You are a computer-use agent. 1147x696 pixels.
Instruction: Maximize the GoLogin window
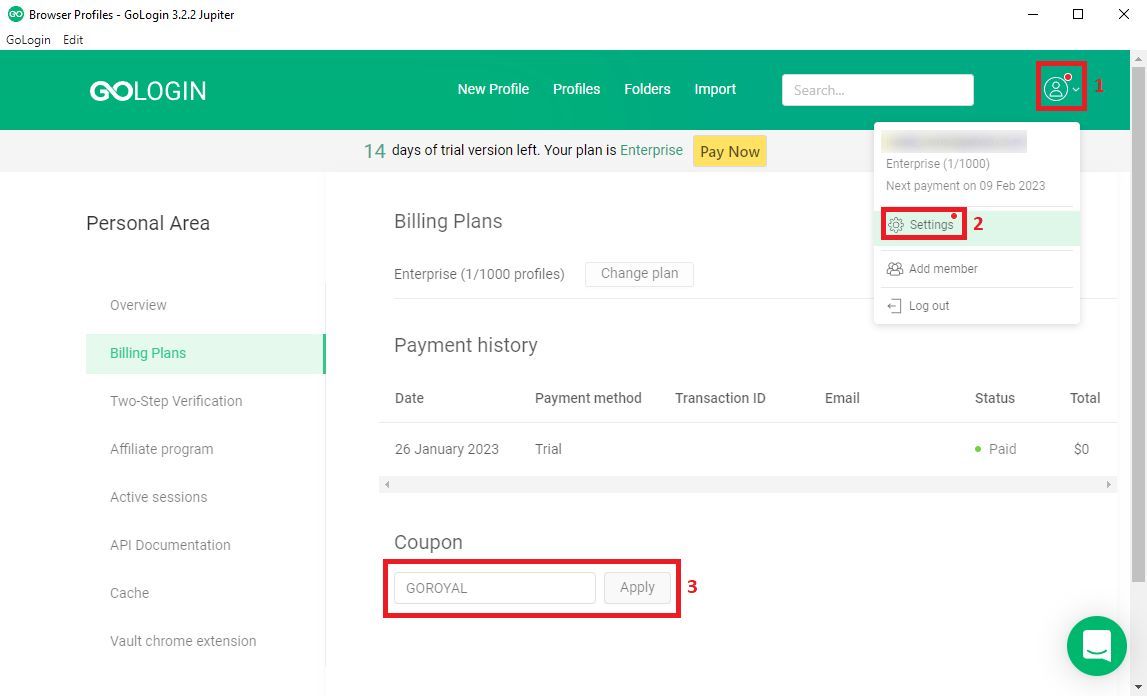click(1078, 14)
